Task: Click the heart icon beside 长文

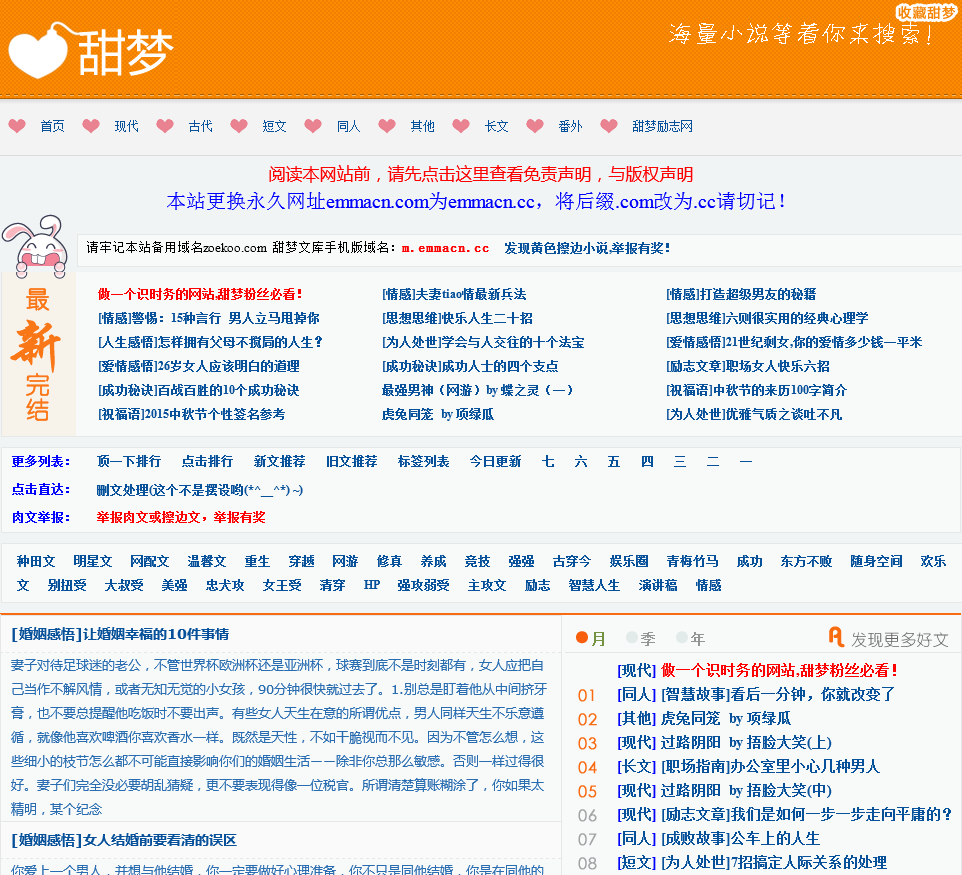Action: click(461, 126)
